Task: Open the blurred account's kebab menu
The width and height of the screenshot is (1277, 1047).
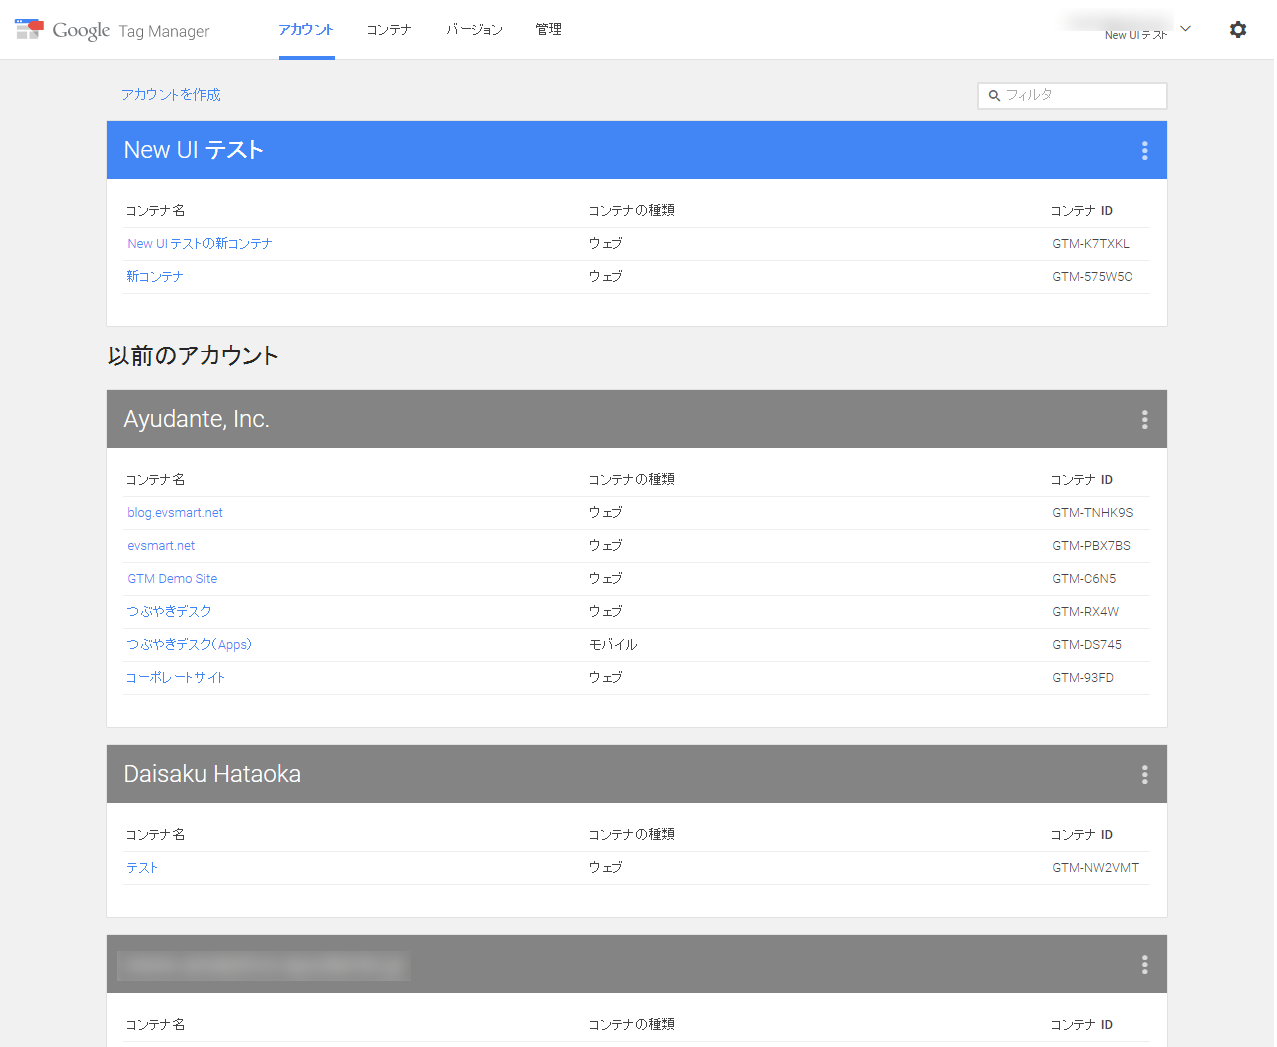Action: [1145, 964]
